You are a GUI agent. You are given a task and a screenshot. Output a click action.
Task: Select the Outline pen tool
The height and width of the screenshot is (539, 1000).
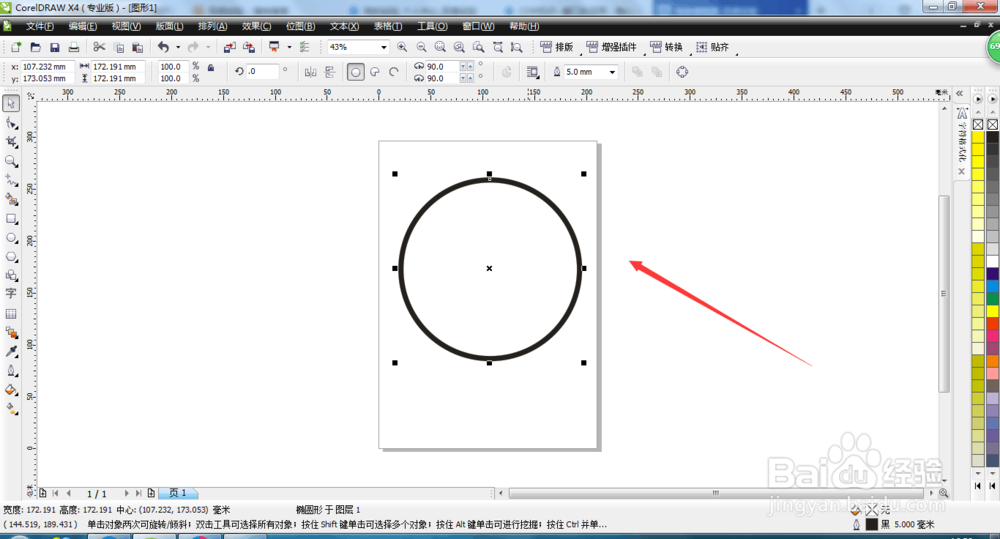pyautogui.click(x=11, y=371)
